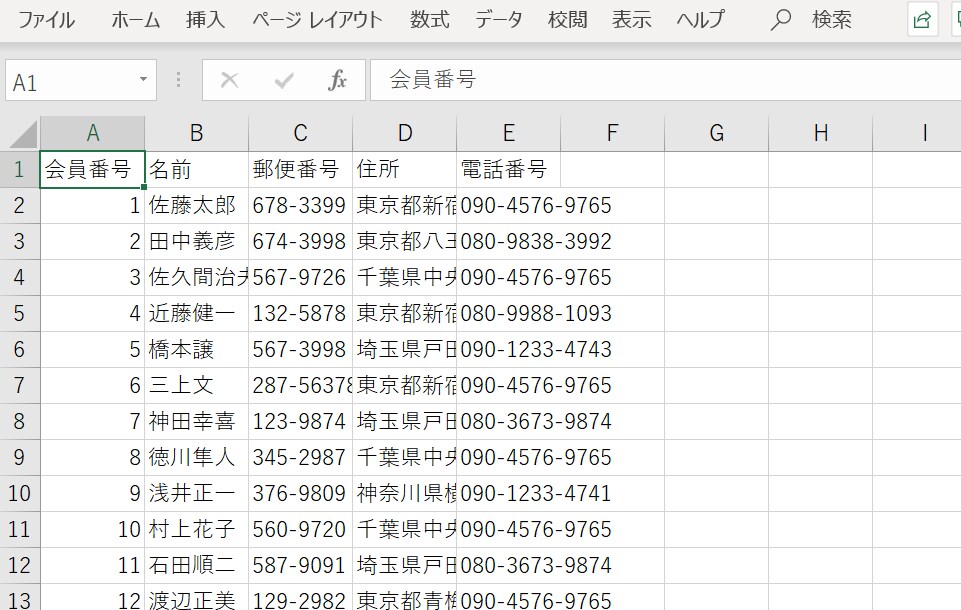
Task: Select row 12 header
Action: 20,565
